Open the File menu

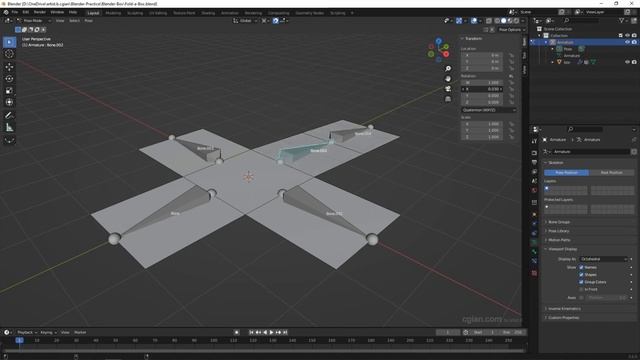point(15,12)
